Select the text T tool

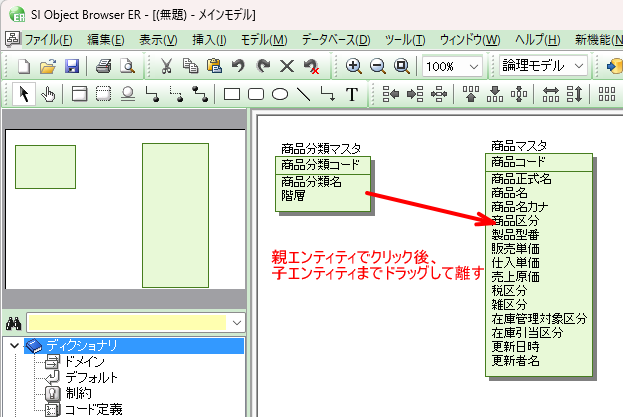[x=352, y=95]
